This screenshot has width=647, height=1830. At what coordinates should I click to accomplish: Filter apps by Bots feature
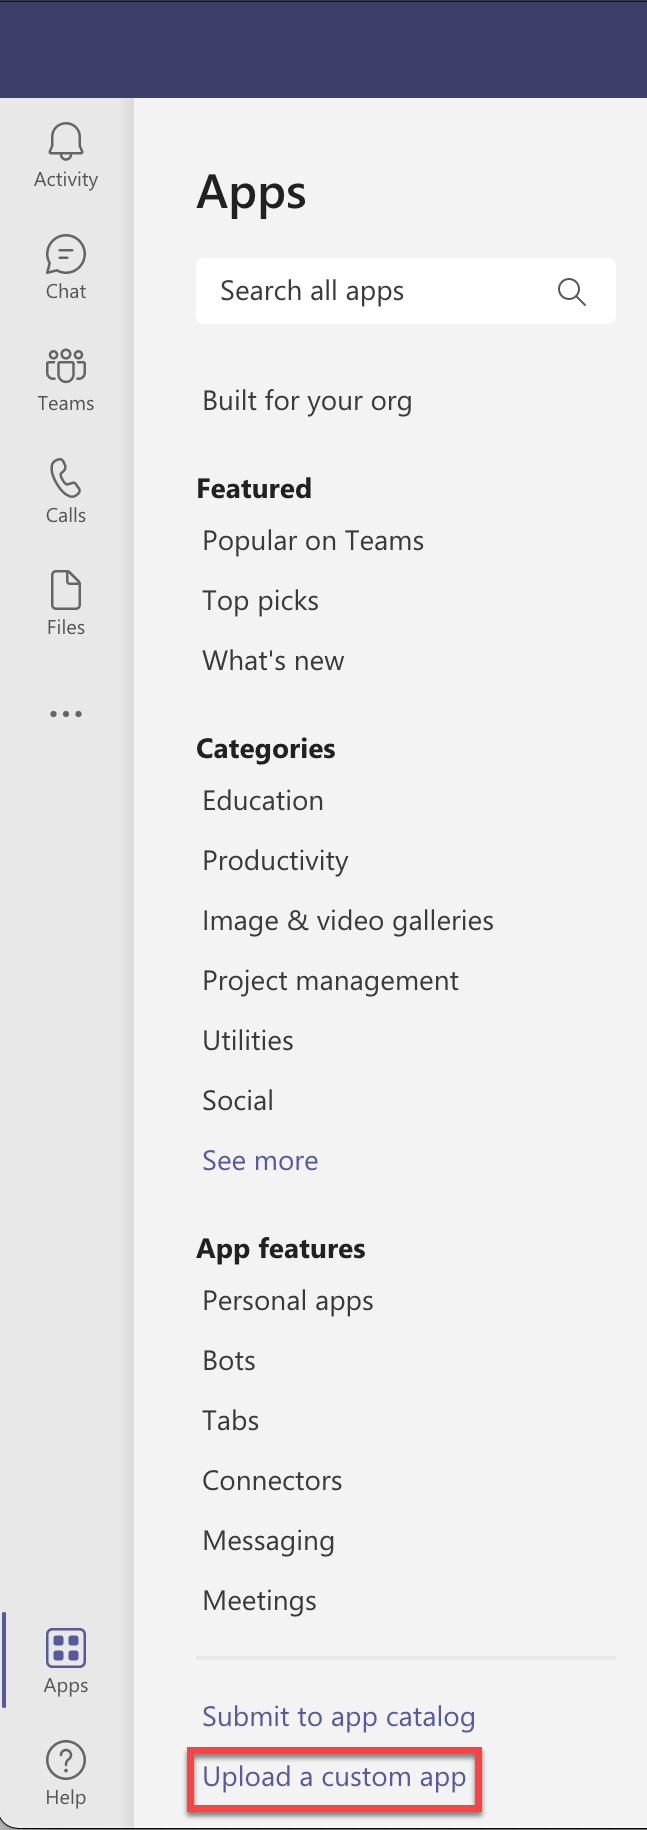coord(229,1361)
